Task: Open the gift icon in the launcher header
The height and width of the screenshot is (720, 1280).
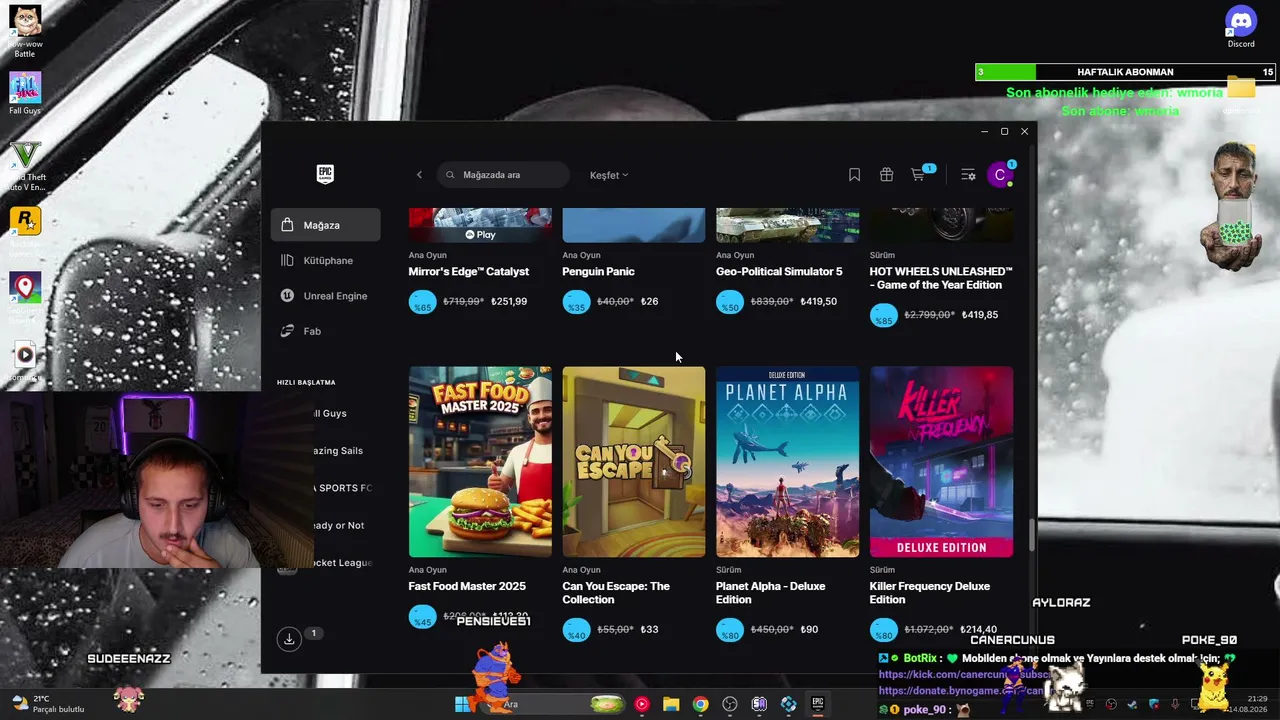Action: click(886, 175)
